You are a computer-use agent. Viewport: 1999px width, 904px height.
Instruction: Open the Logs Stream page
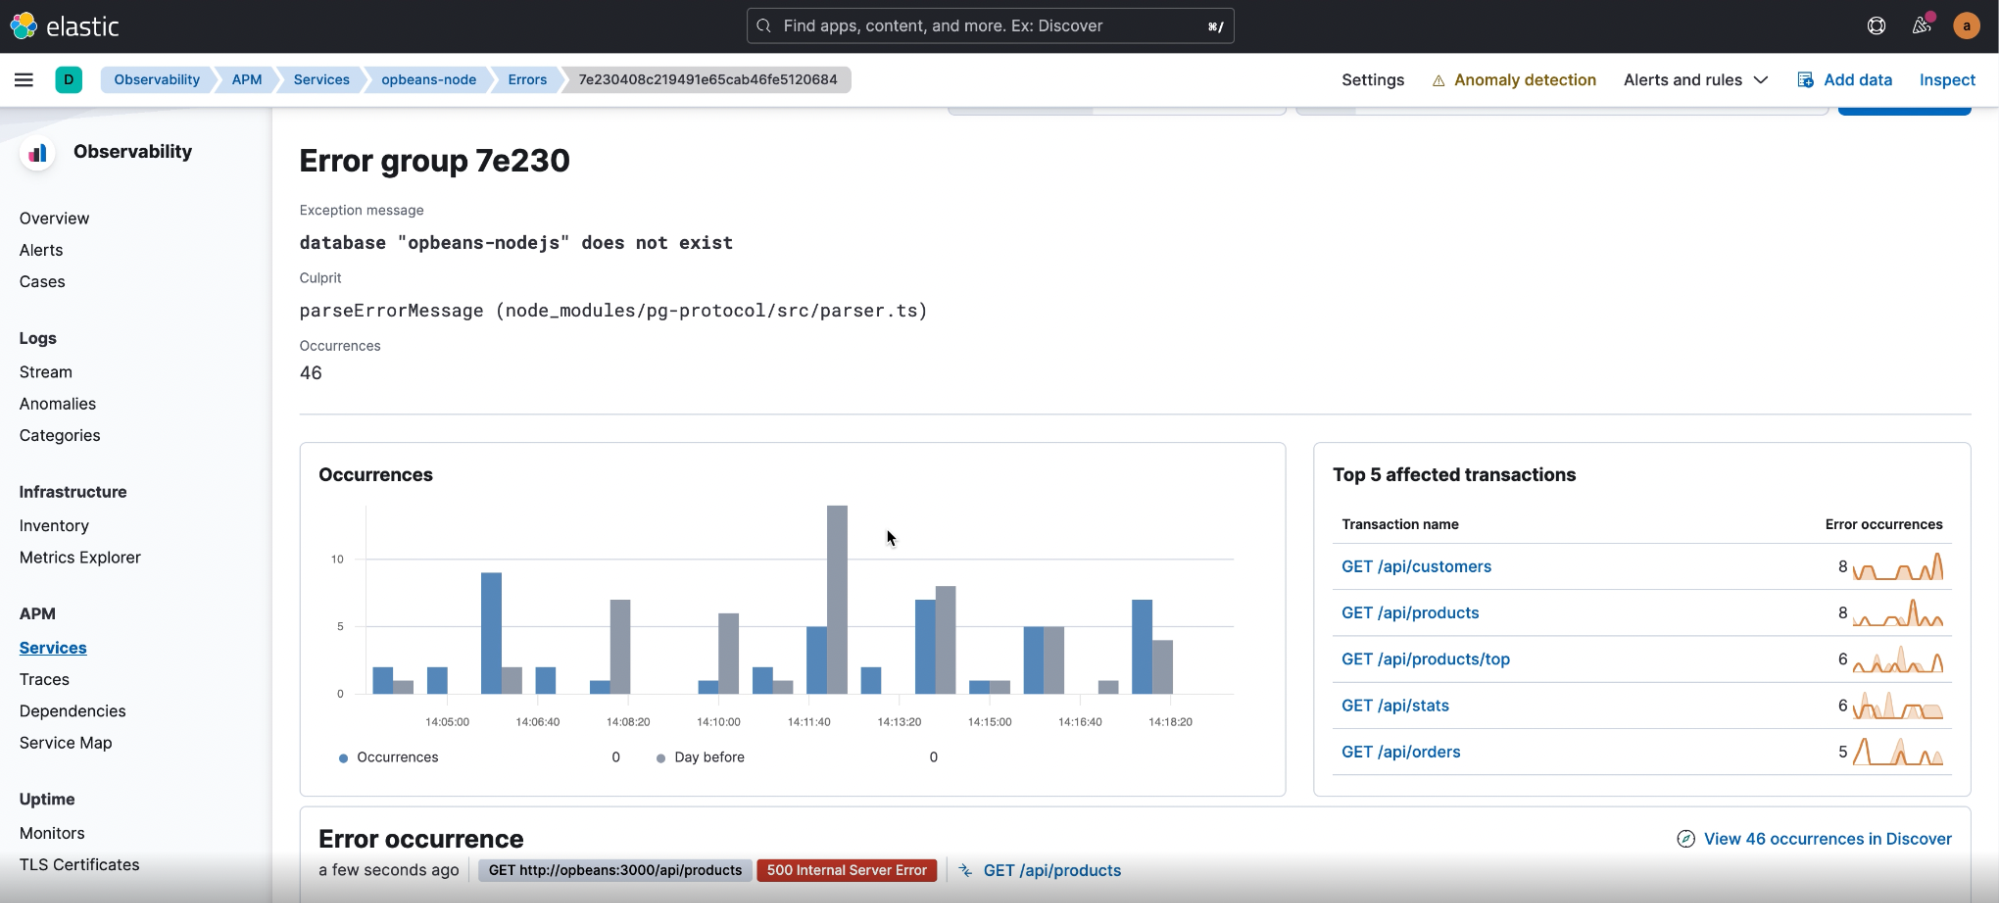[46, 373]
